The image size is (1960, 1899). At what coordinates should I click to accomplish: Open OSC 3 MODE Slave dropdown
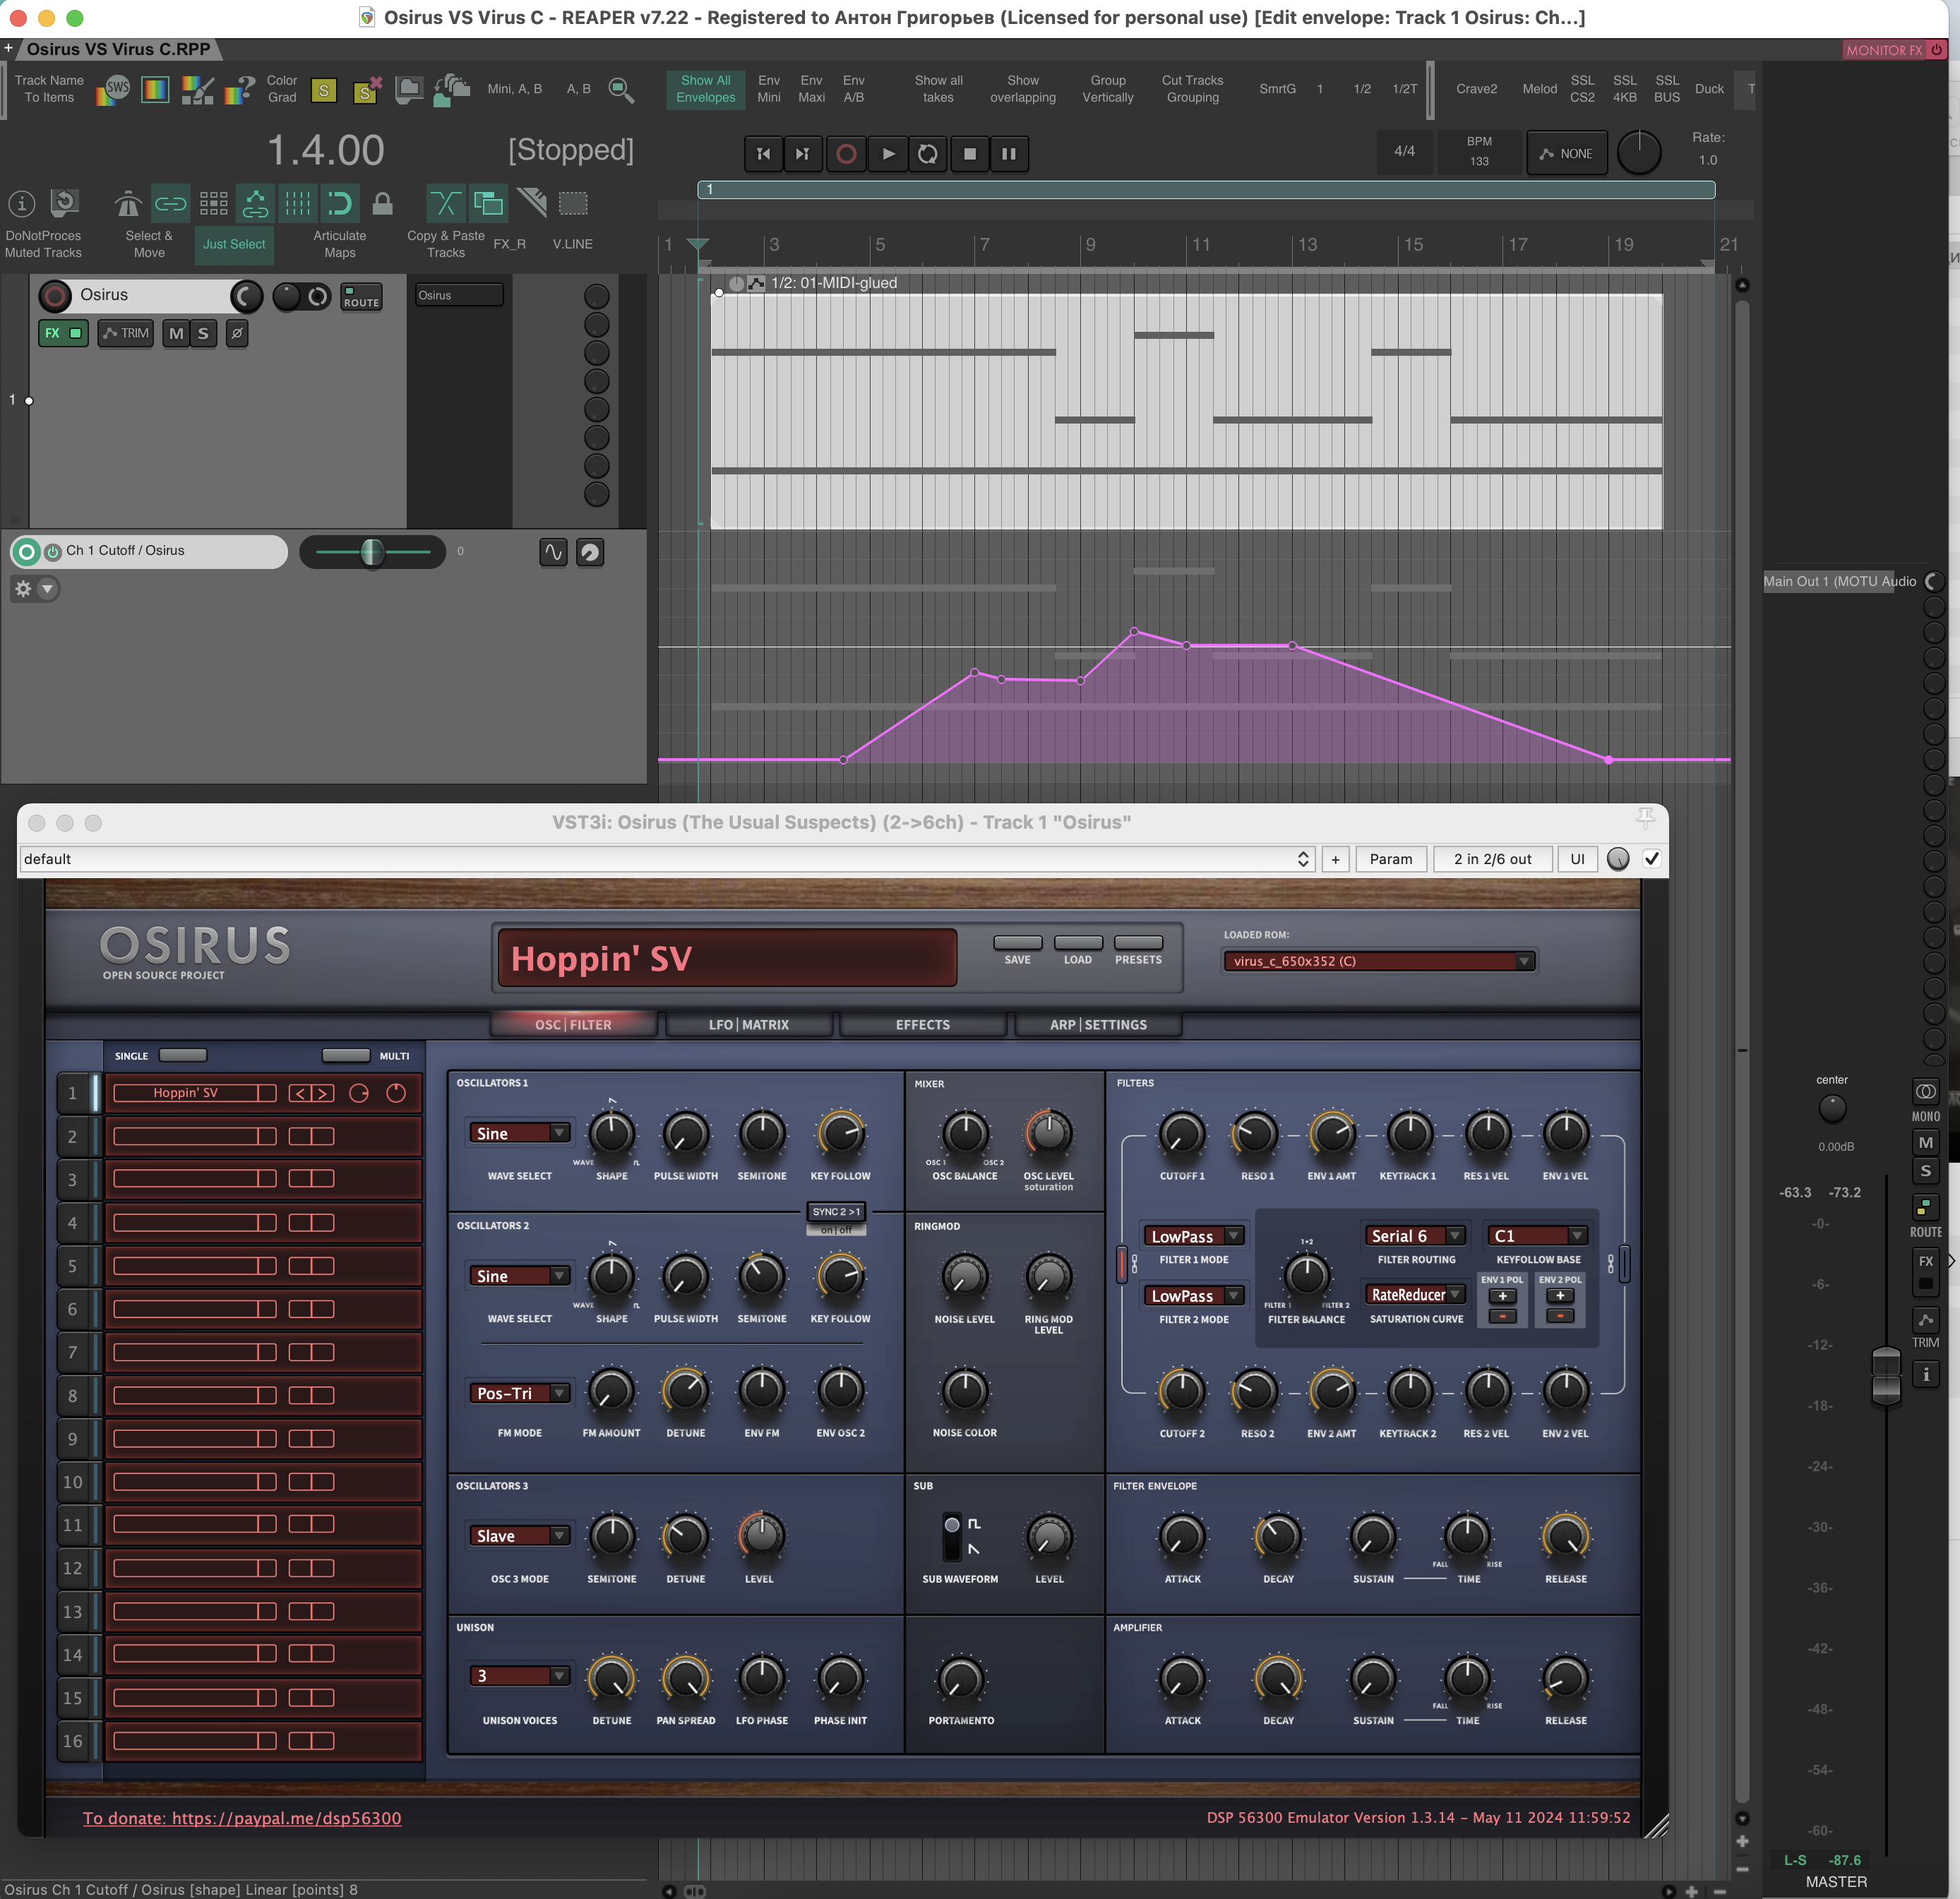click(519, 1536)
